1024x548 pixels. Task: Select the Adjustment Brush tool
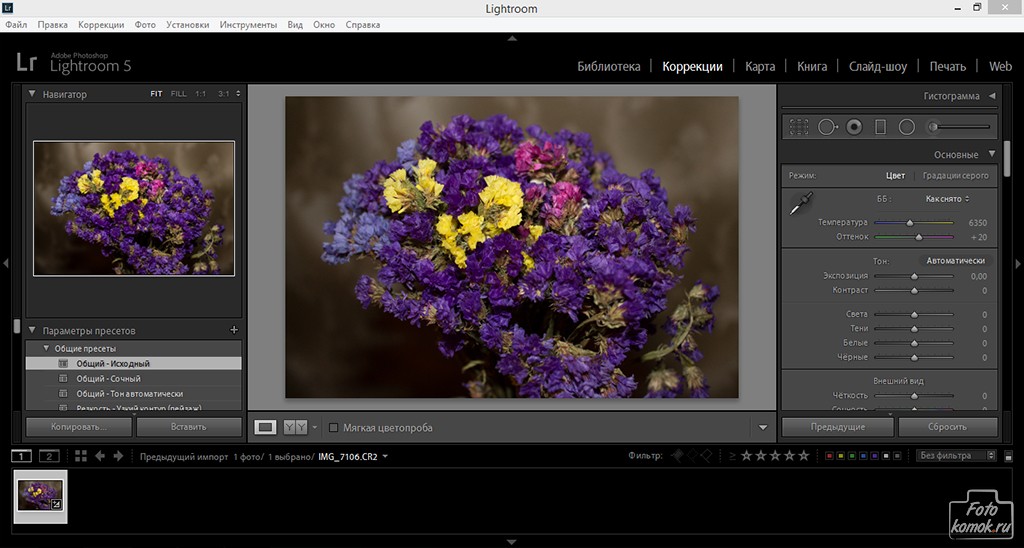pos(959,127)
